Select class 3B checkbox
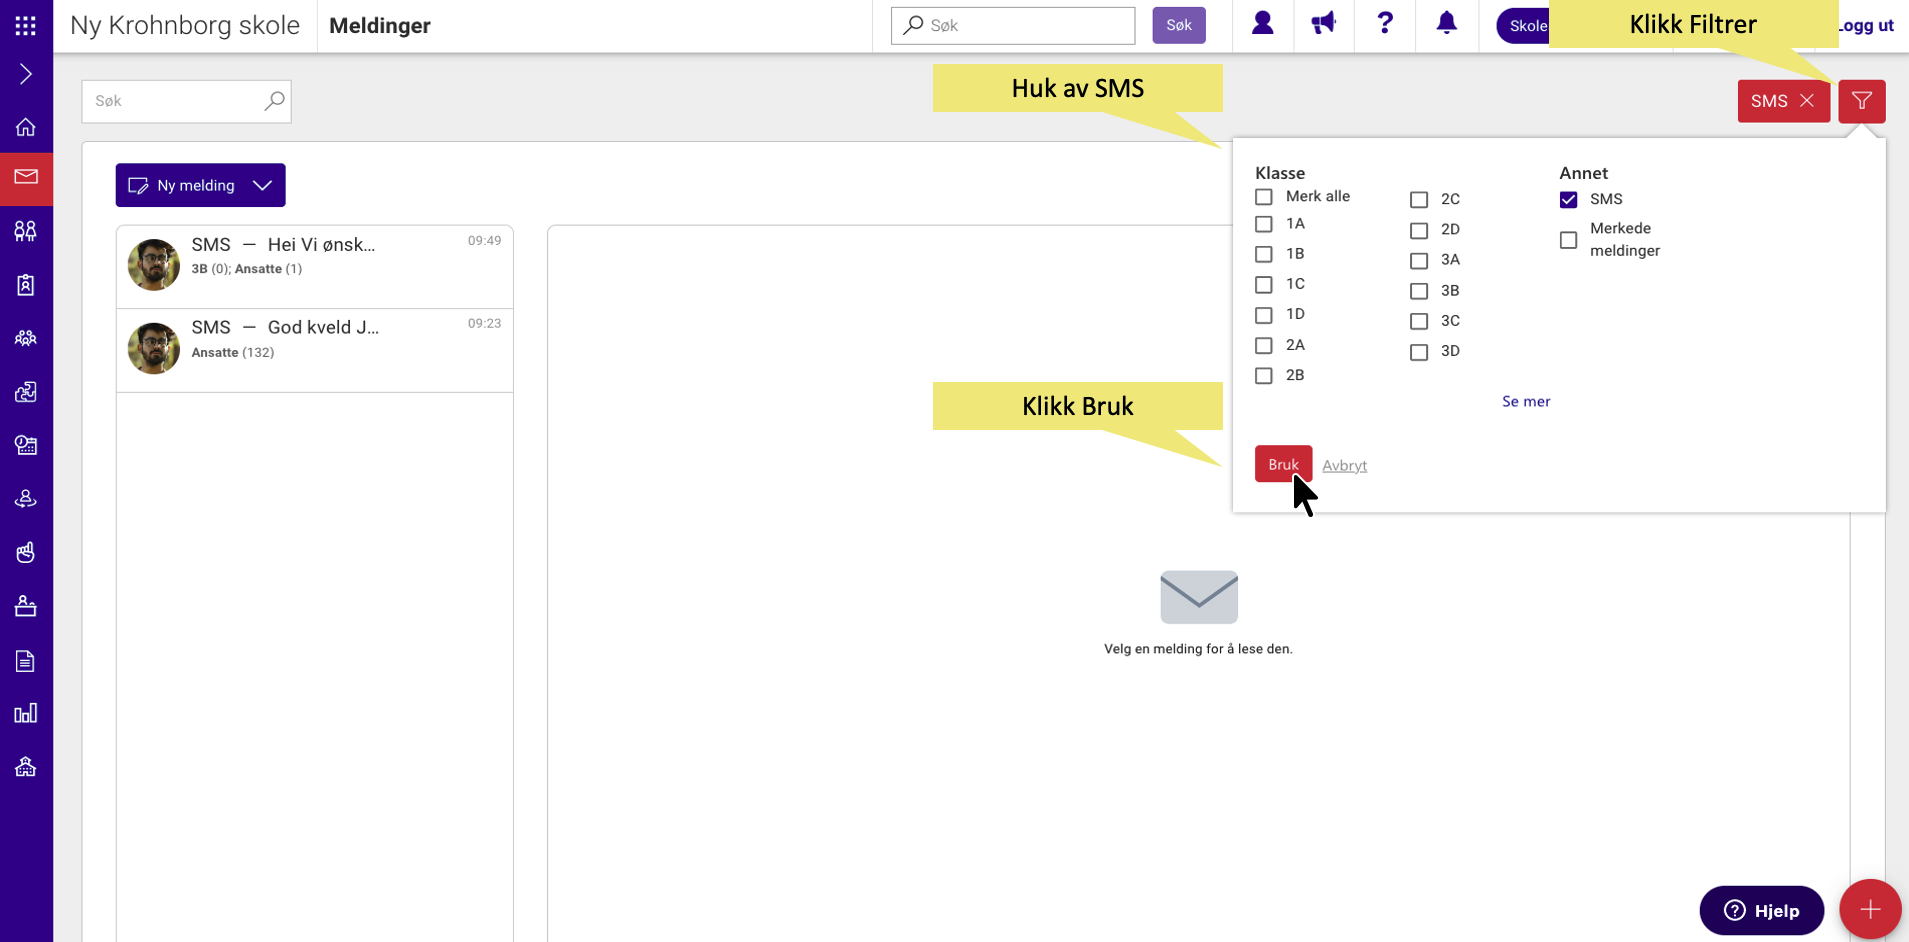Viewport: 1909px width, 942px height. coord(1418,291)
